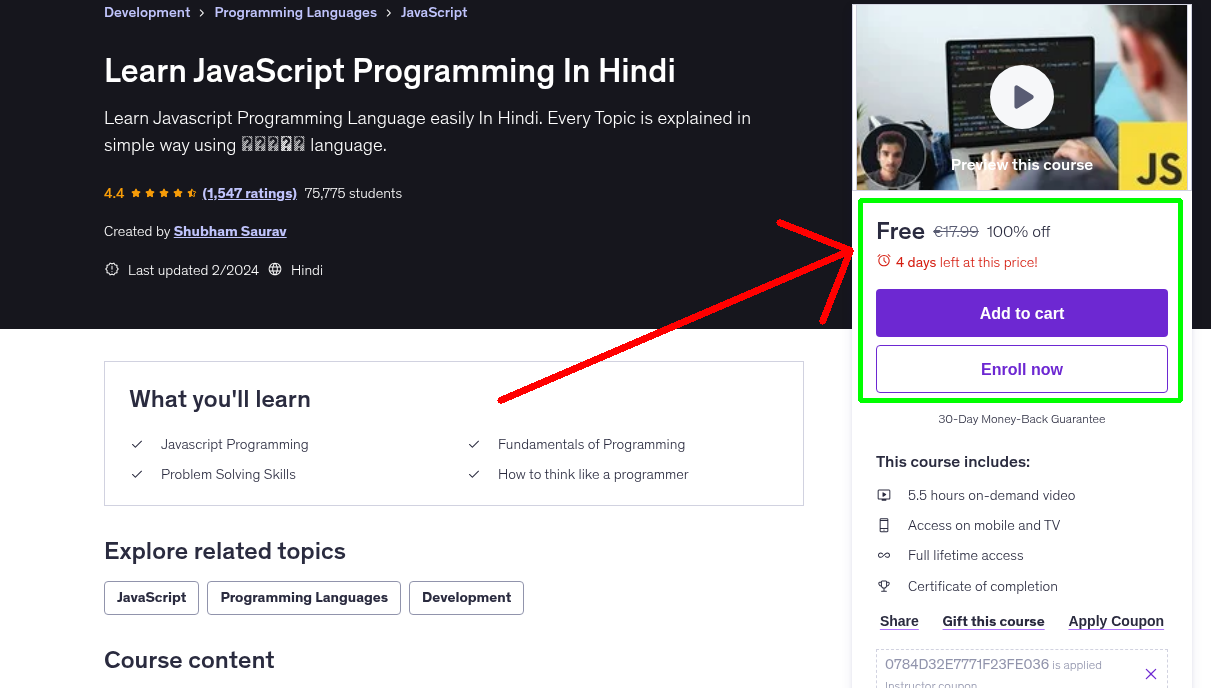Share this course

898,621
